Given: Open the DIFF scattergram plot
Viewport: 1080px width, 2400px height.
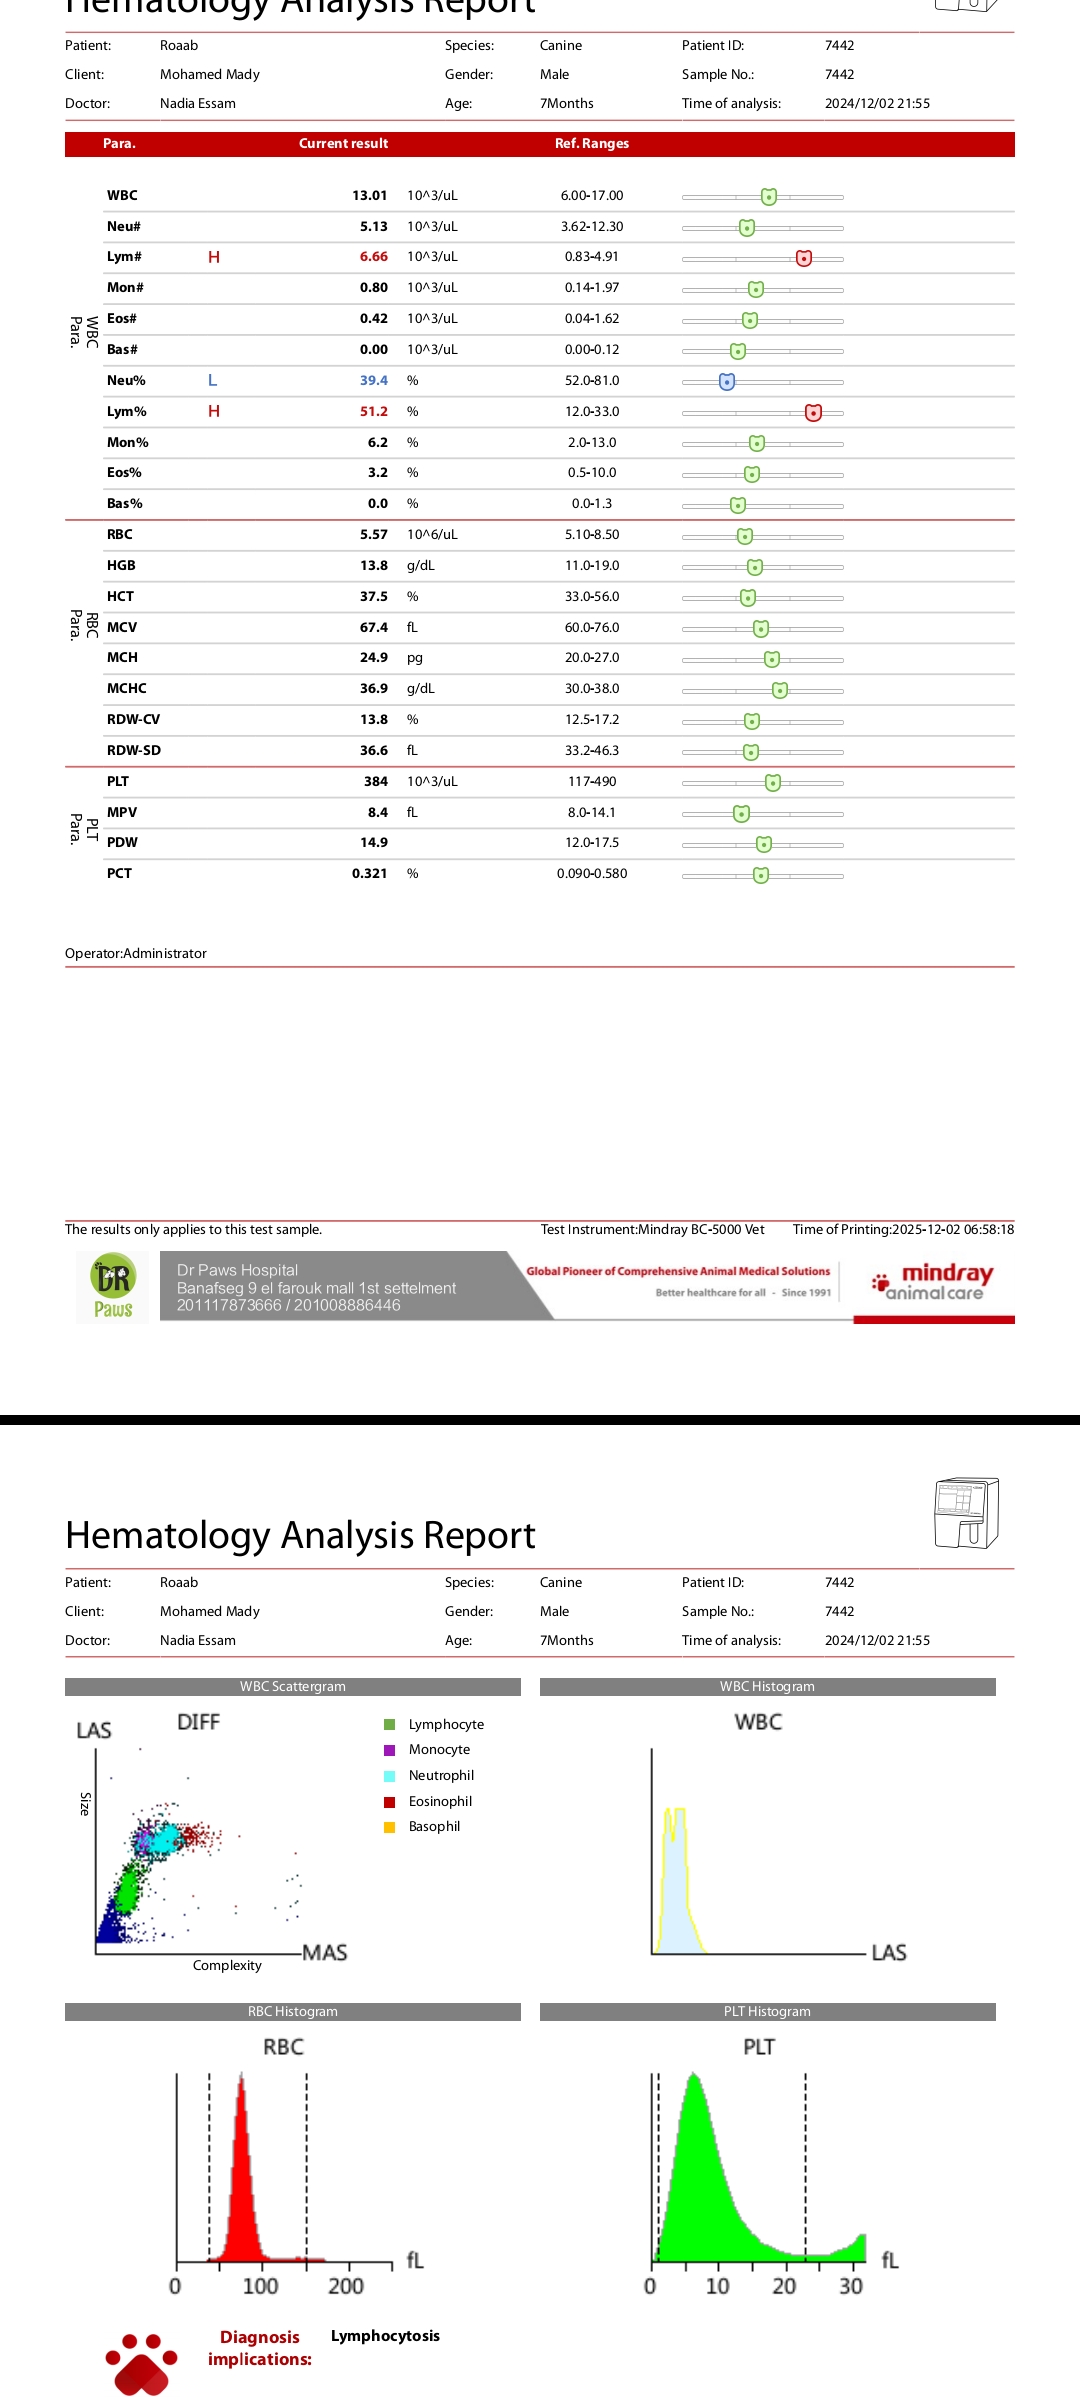Looking at the screenshot, I should click(x=190, y=1860).
